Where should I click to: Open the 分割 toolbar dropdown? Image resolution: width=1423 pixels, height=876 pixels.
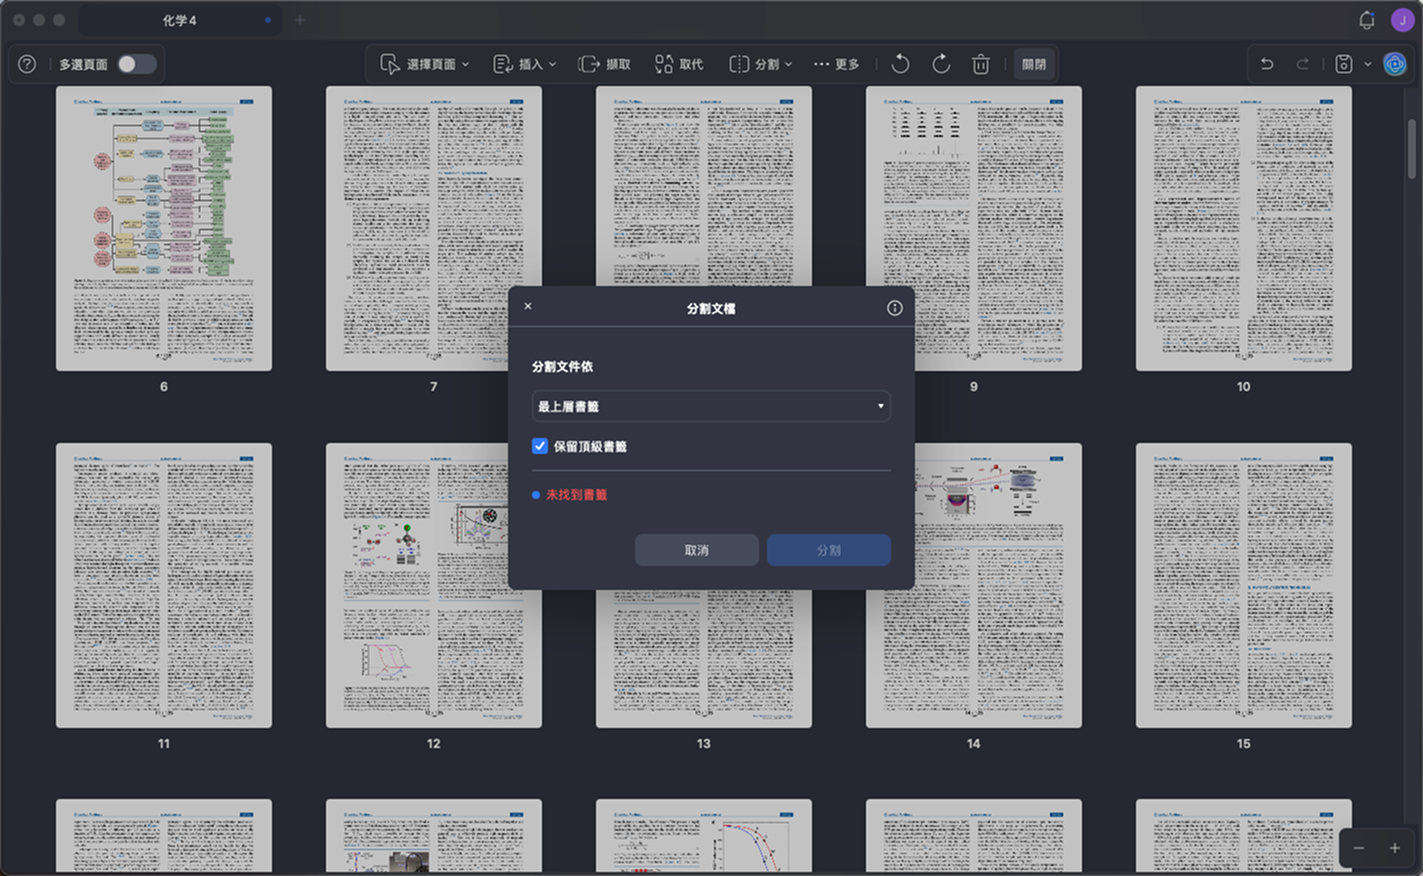(761, 64)
